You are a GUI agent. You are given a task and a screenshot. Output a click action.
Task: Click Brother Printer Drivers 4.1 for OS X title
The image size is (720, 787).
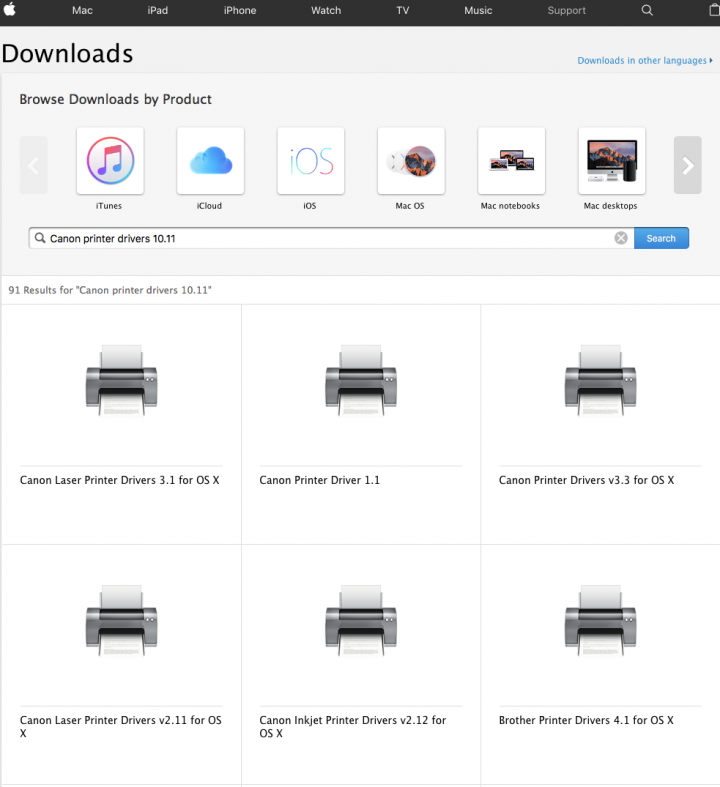click(x=586, y=720)
